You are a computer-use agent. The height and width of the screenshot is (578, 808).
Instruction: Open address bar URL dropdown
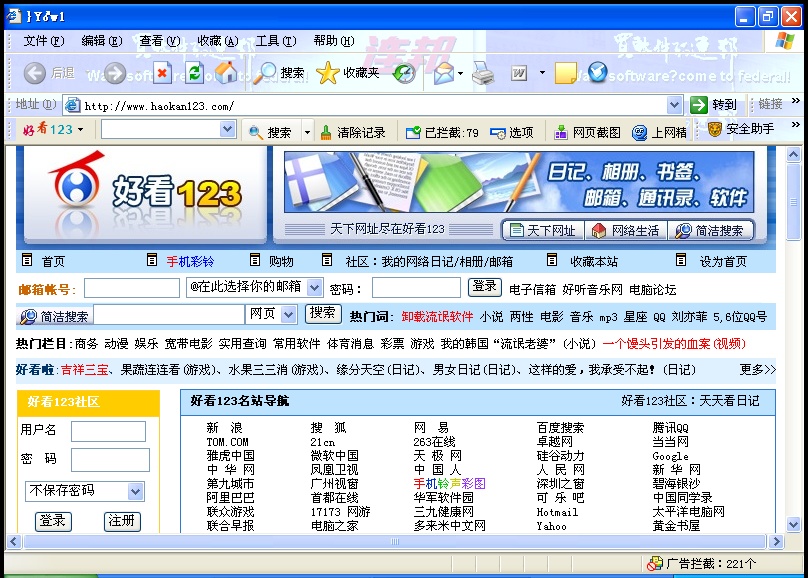tap(675, 105)
